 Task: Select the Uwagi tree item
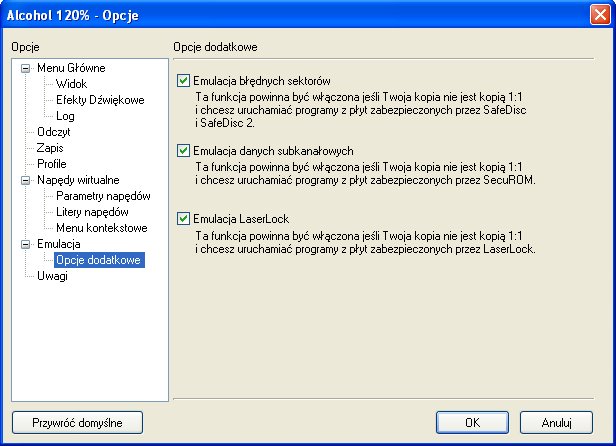[x=52, y=276]
